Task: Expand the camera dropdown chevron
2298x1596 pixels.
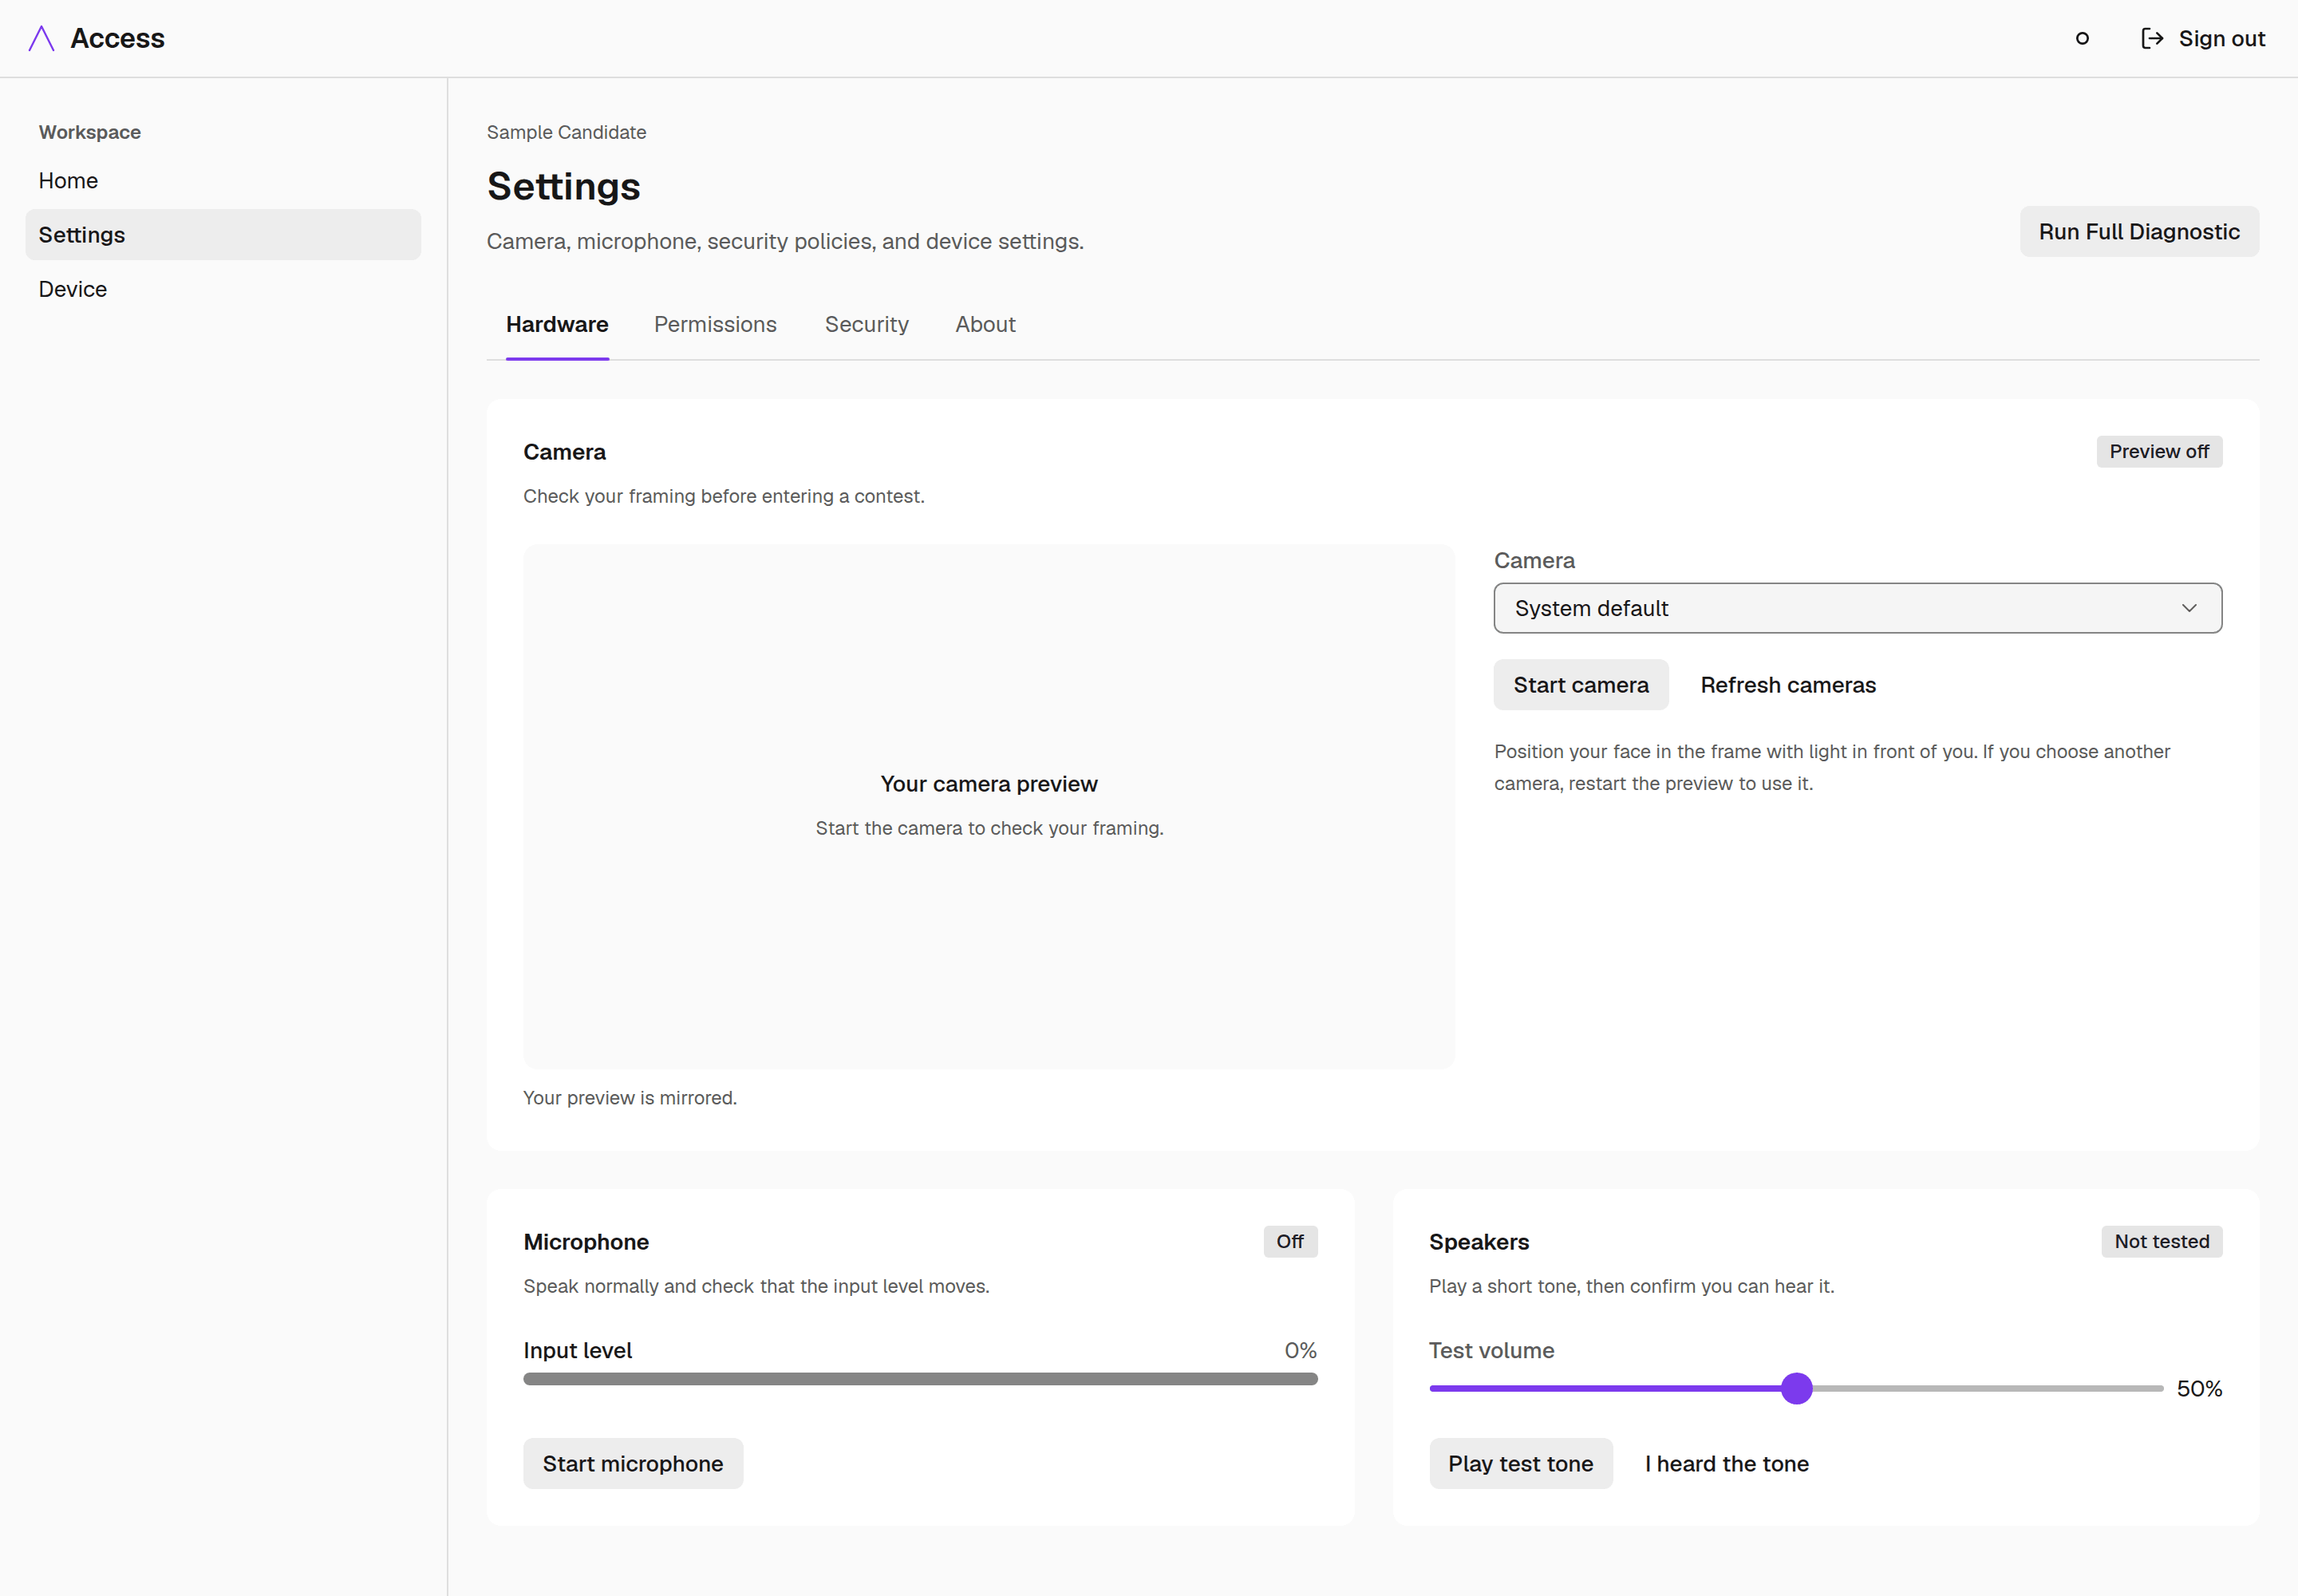Action: [x=2189, y=608]
